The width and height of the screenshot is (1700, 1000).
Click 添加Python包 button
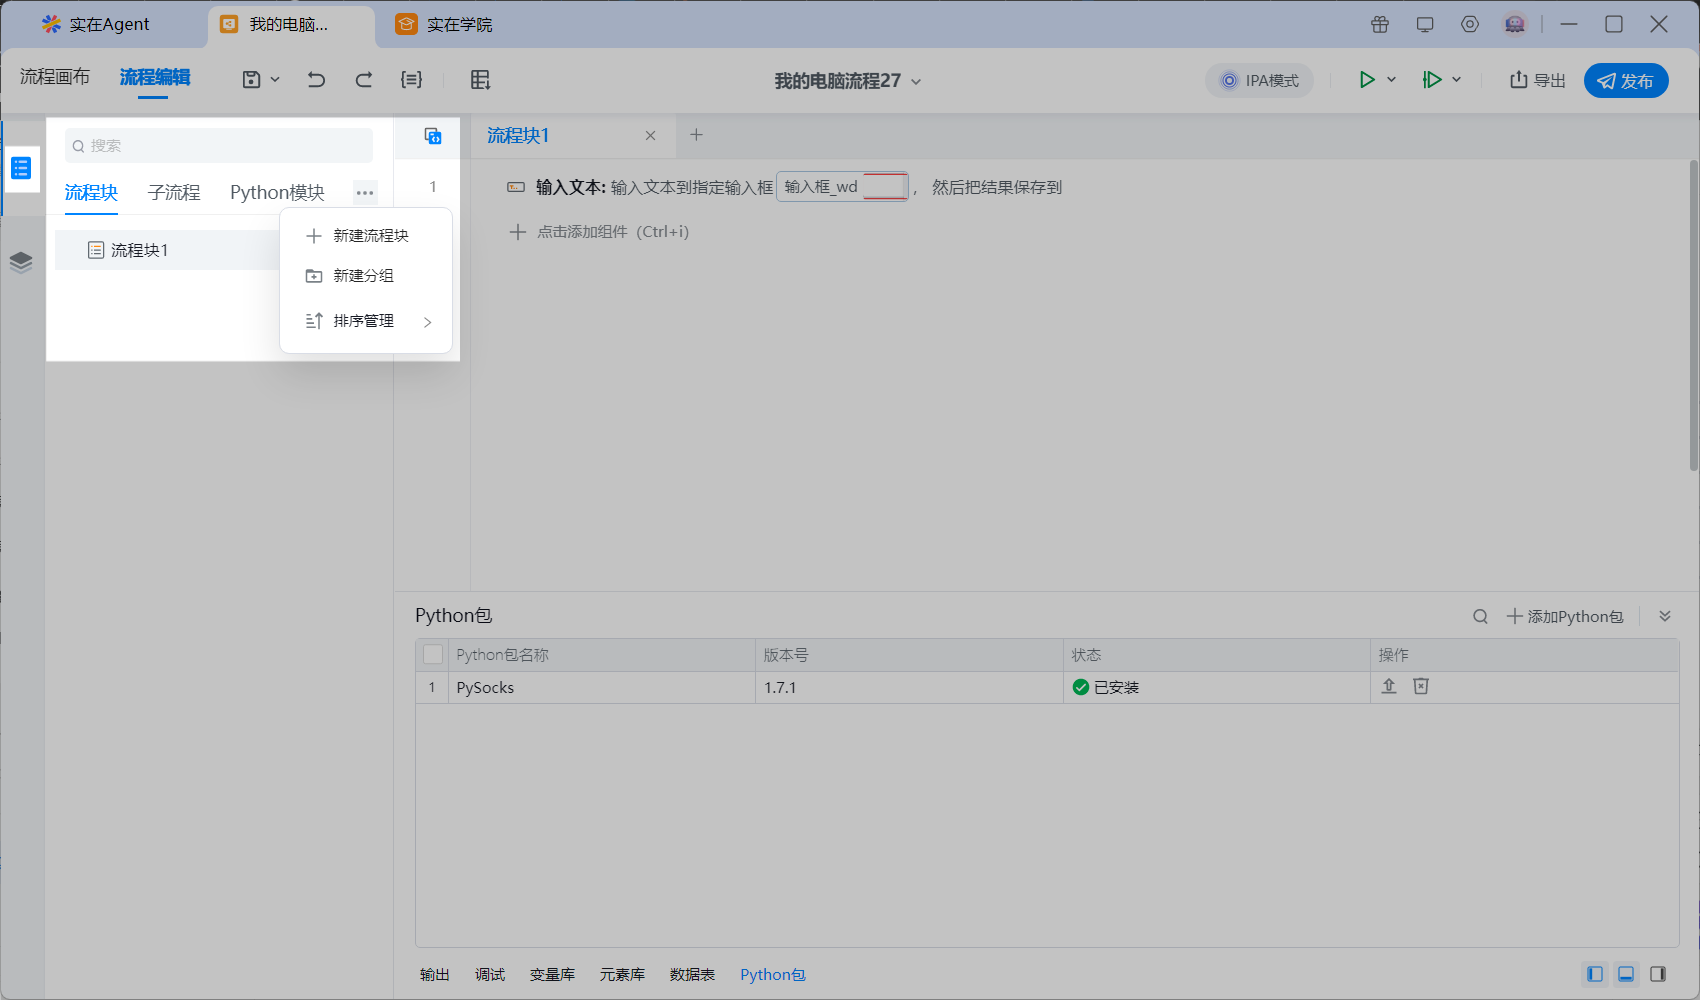tap(1565, 617)
